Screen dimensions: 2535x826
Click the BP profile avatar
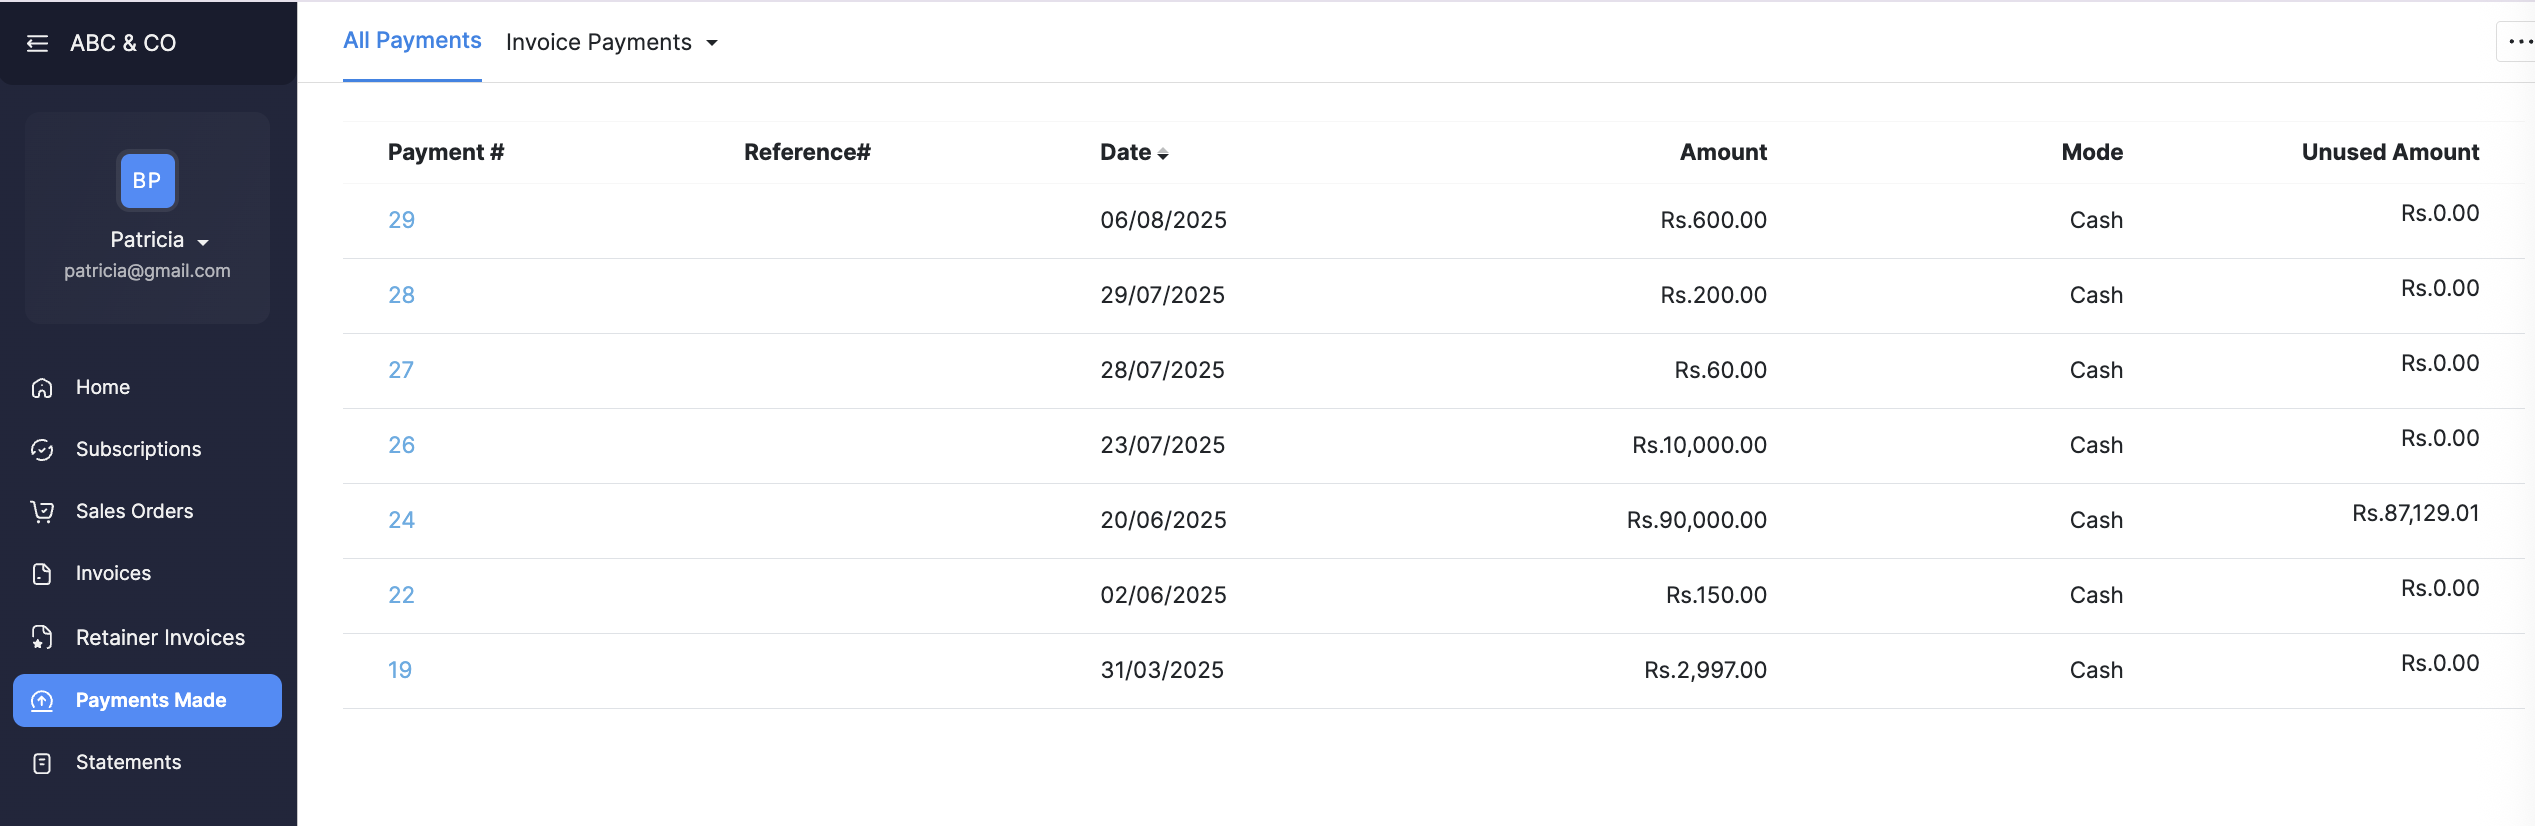(147, 181)
